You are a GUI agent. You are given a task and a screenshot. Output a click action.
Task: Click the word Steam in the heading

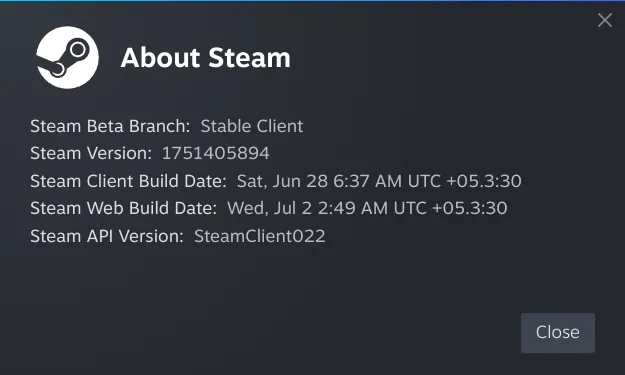(x=250, y=58)
